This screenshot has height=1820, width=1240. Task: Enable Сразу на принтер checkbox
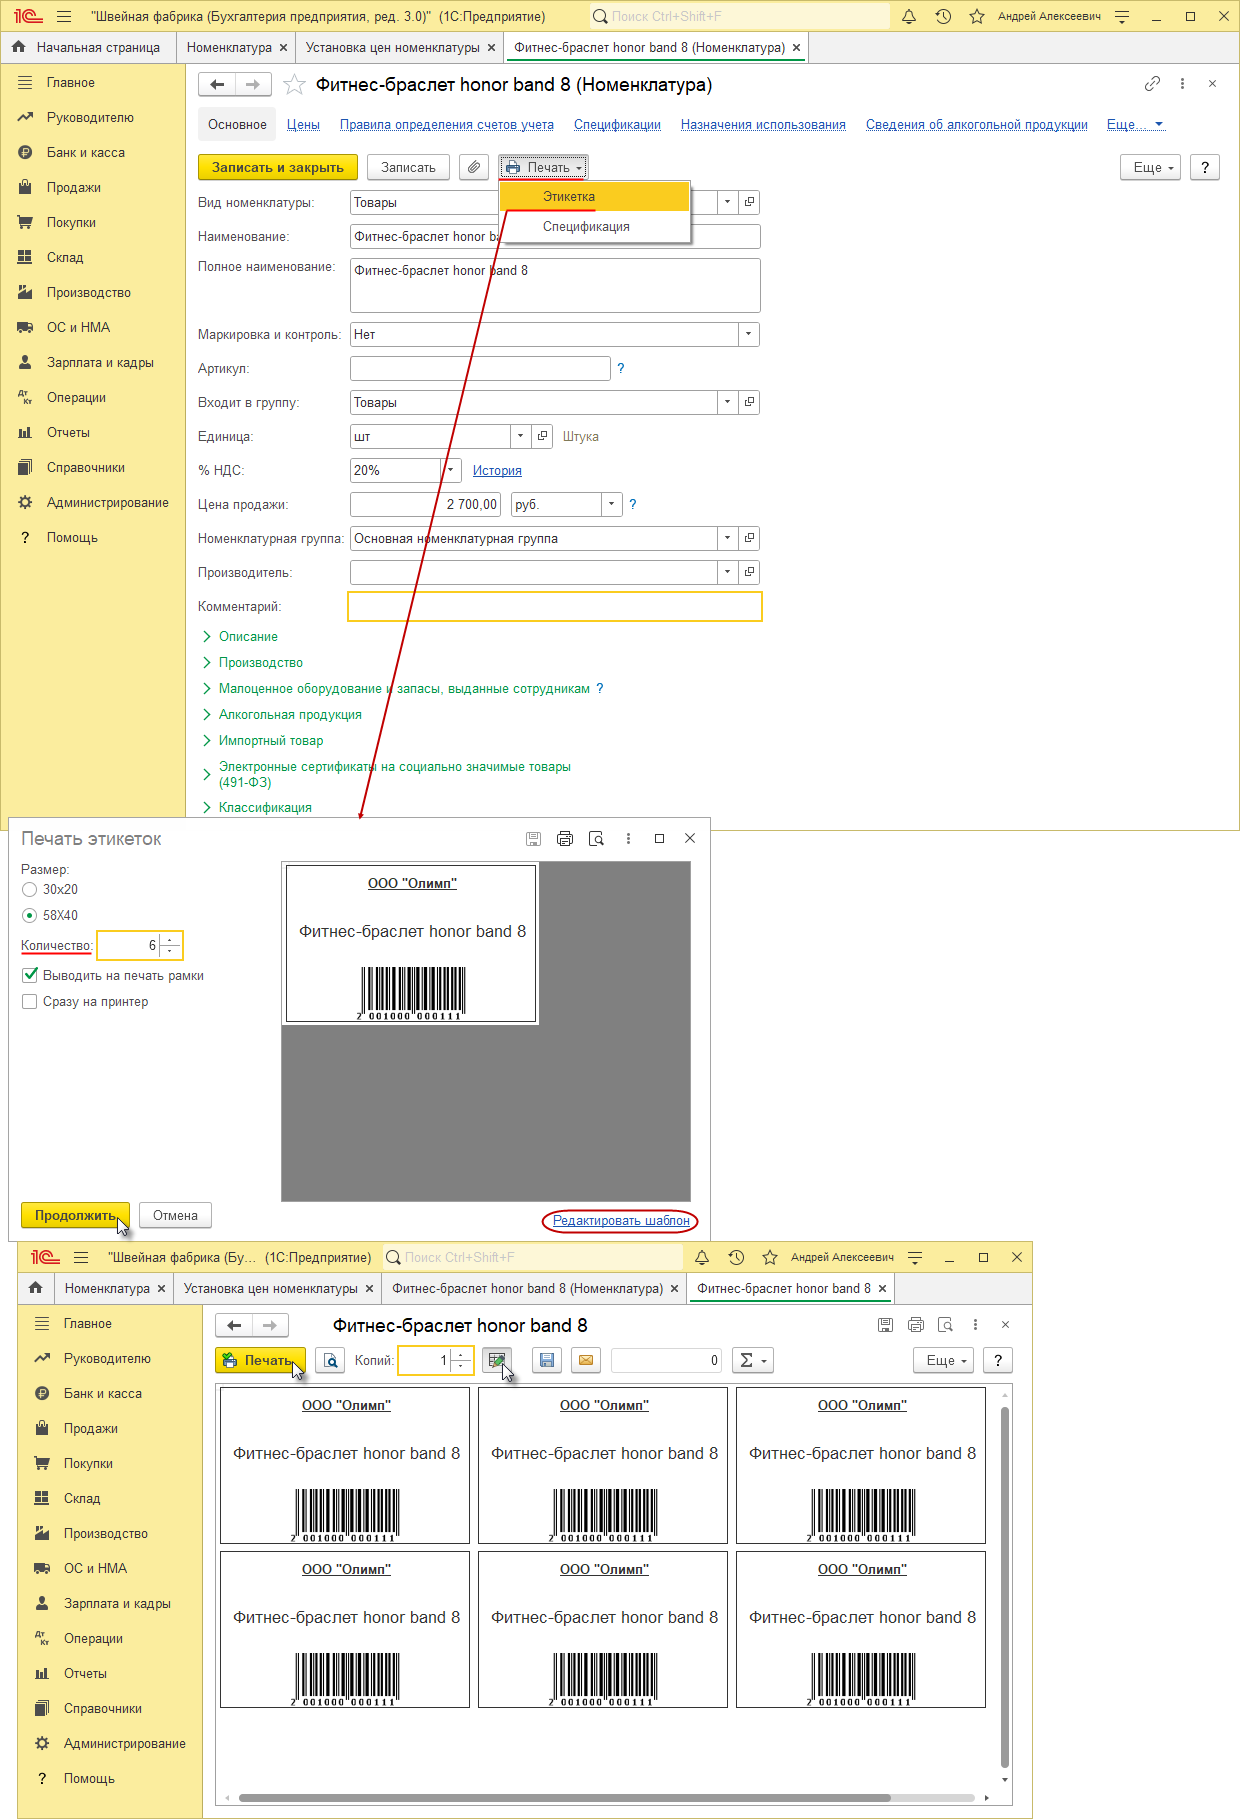pyautogui.click(x=30, y=1001)
